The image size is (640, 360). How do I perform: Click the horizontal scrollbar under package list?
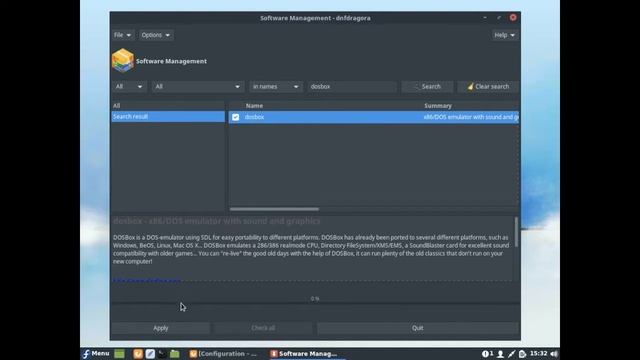[274, 209]
